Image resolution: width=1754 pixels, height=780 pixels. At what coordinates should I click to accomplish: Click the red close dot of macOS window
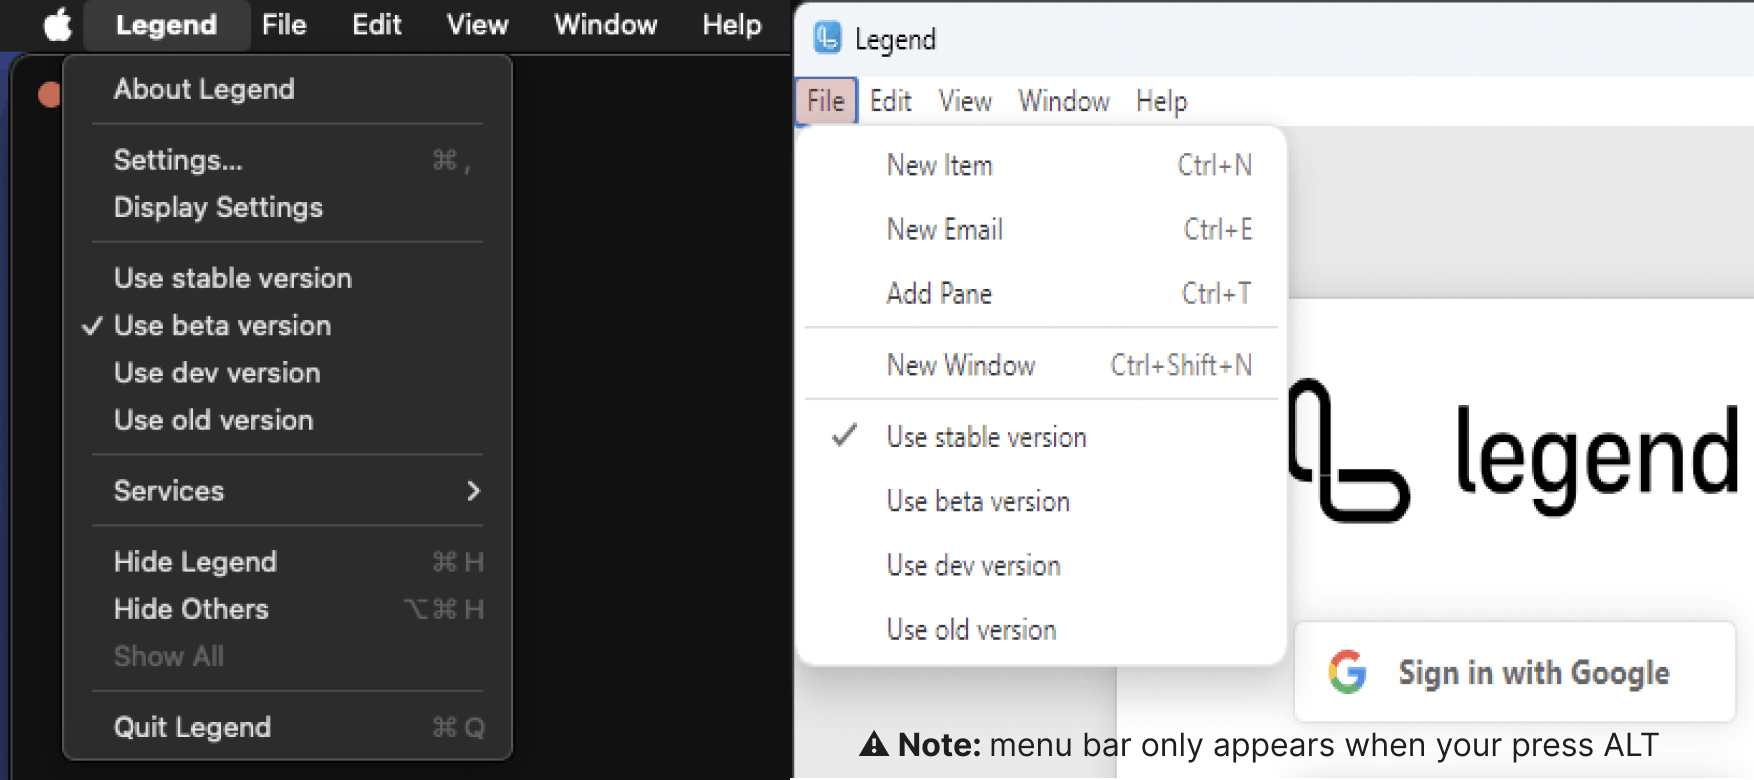(x=48, y=95)
